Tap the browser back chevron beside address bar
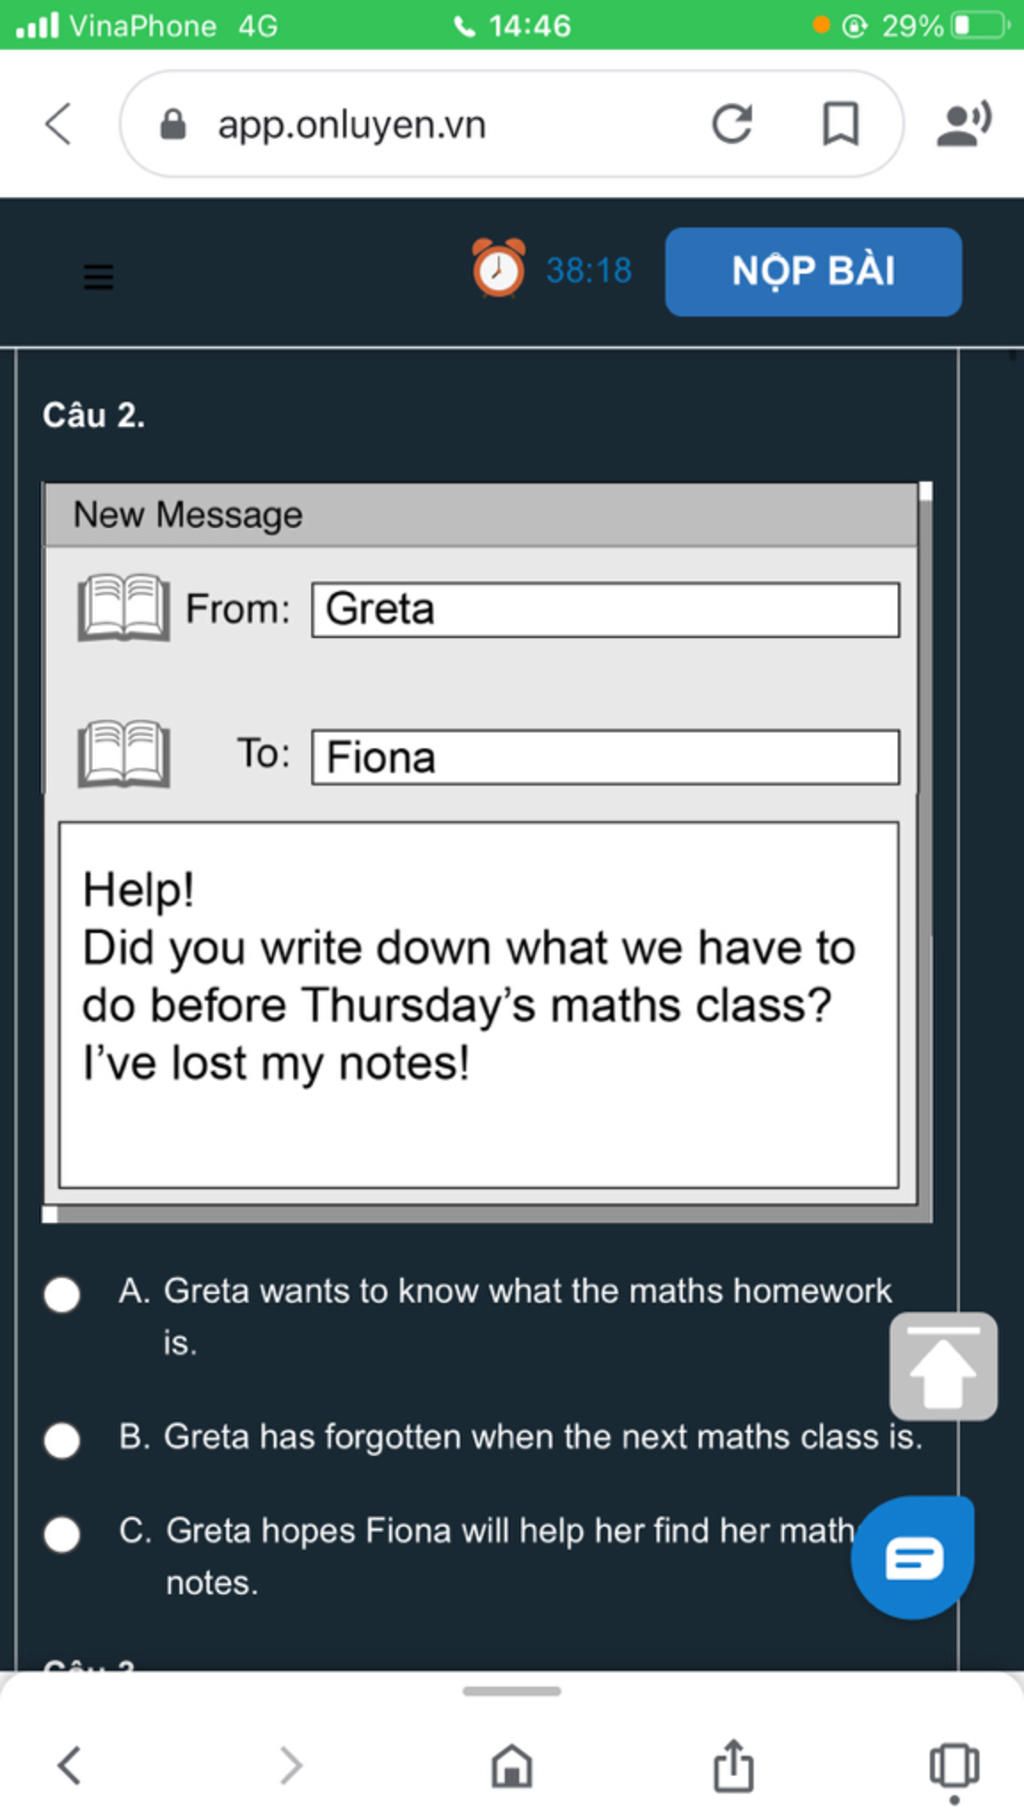The image size is (1024, 1820). [x=59, y=124]
